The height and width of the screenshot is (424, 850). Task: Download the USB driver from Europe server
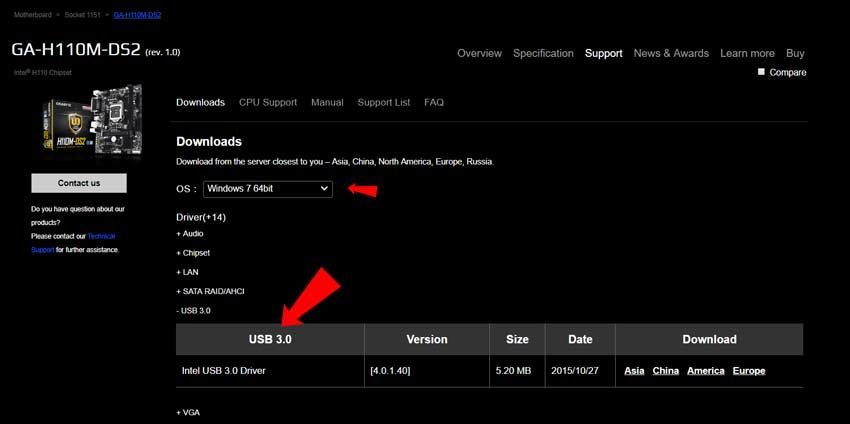tap(749, 371)
